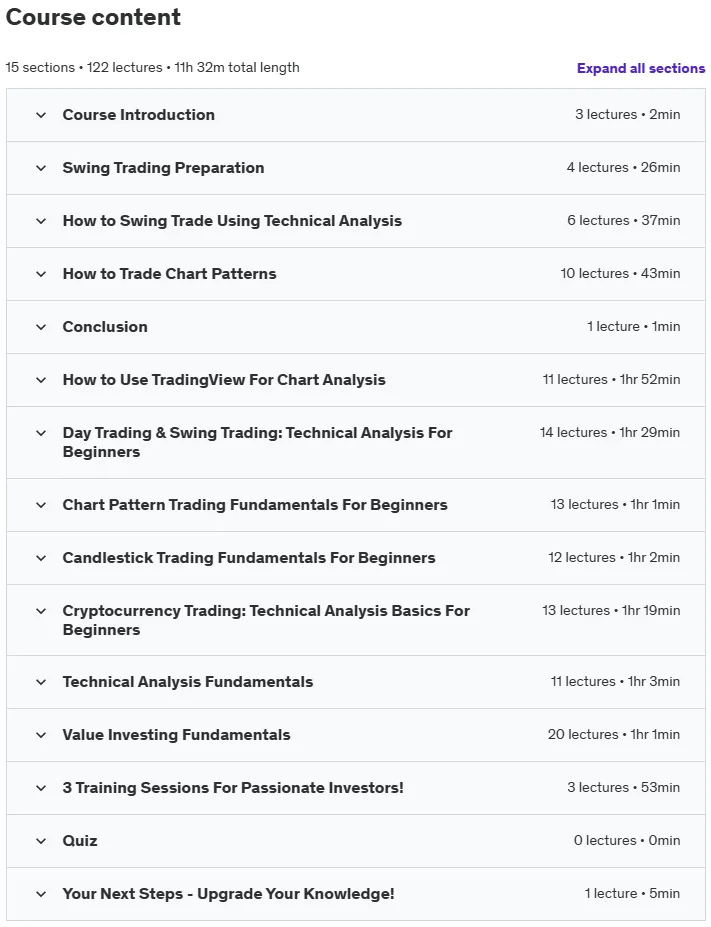Screen dimensions: 711x927
Task: Click the 20 lectures • 1hr 1min label
Action: [613, 734]
